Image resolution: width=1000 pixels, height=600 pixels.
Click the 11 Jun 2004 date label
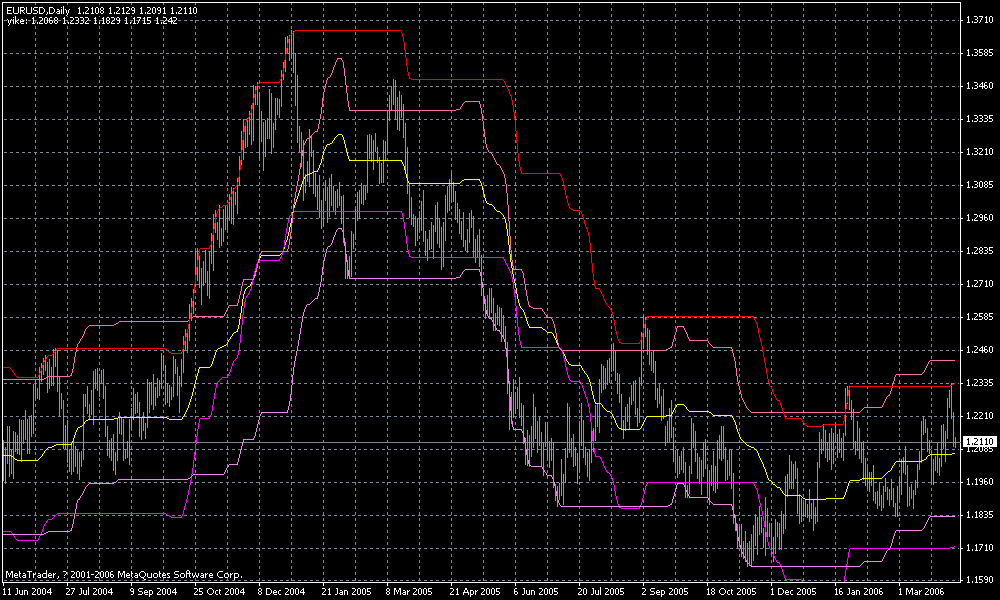(26, 592)
